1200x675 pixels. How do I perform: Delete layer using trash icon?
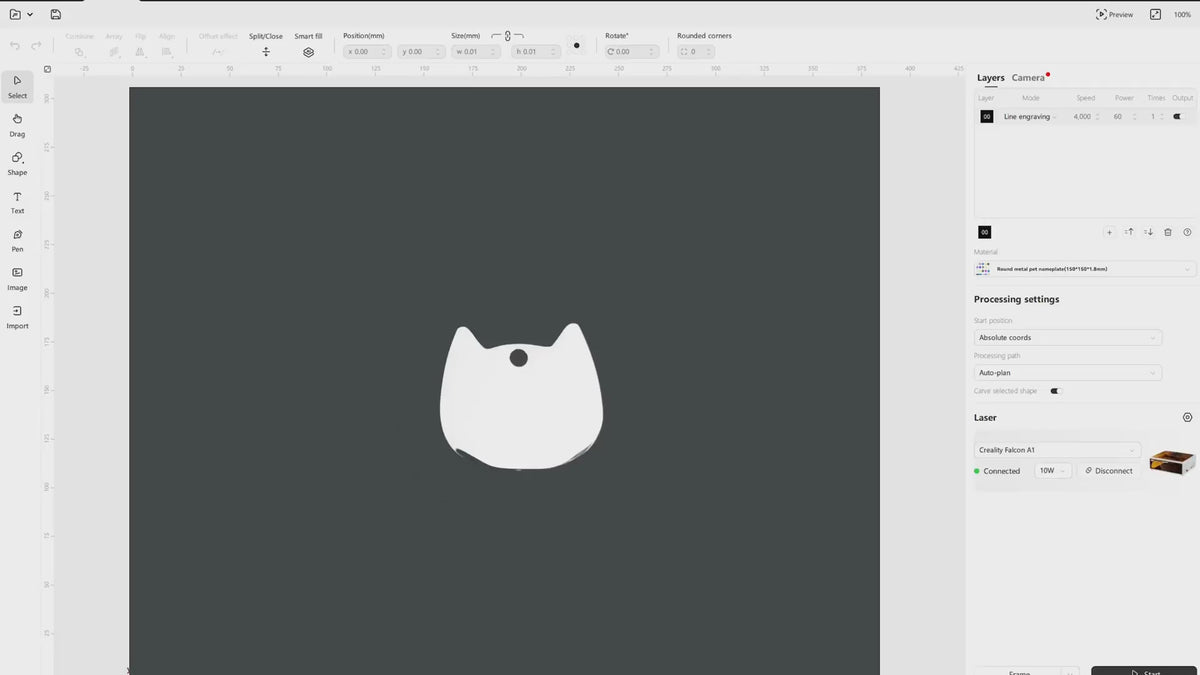click(x=1168, y=232)
